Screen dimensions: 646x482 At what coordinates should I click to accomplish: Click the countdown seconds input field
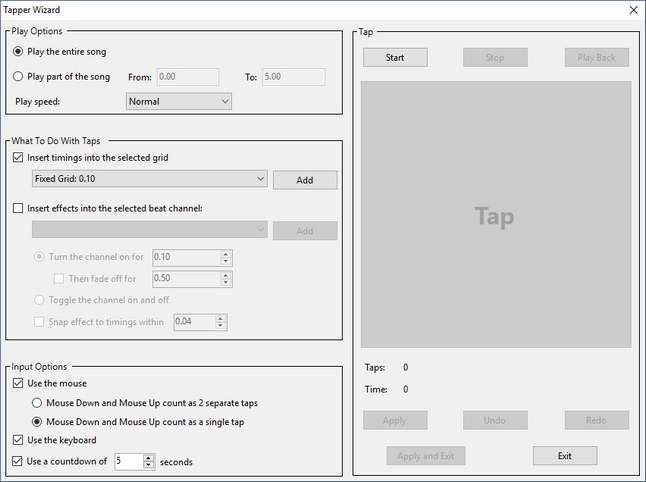click(128, 461)
